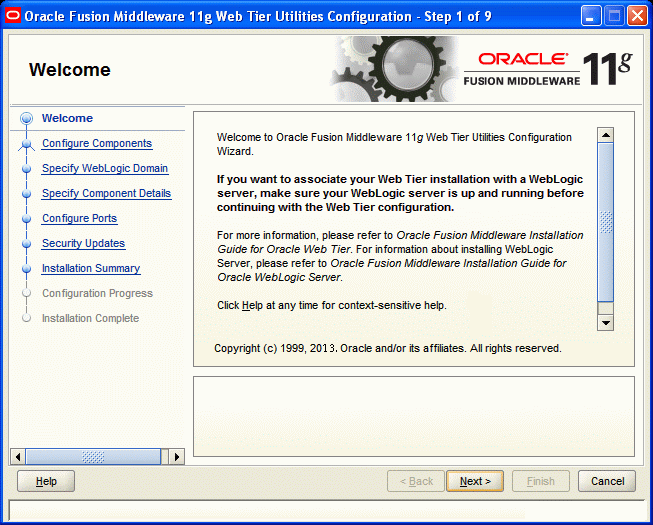This screenshot has width=653, height=525.
Task: Click the 'Click Help at any time' sentence
Action: pos(332,305)
